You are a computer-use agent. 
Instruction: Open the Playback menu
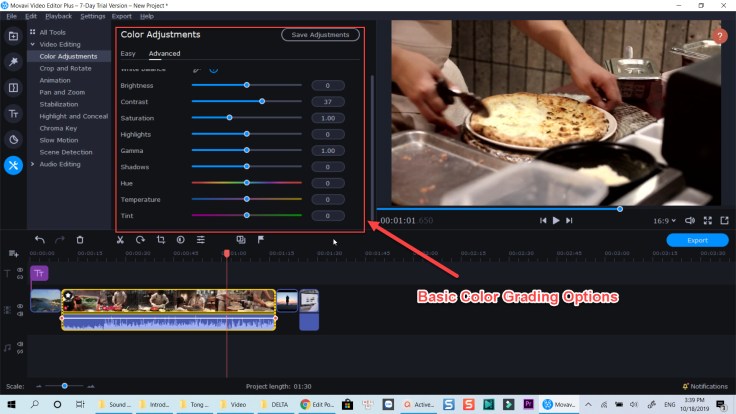pos(59,16)
